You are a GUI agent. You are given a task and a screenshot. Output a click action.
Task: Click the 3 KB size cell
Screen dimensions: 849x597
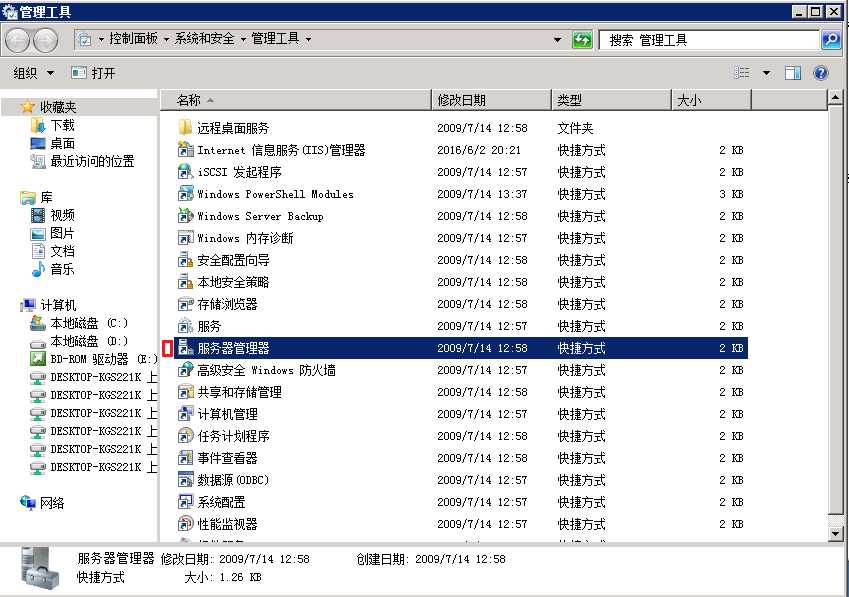pyautogui.click(x=731, y=194)
